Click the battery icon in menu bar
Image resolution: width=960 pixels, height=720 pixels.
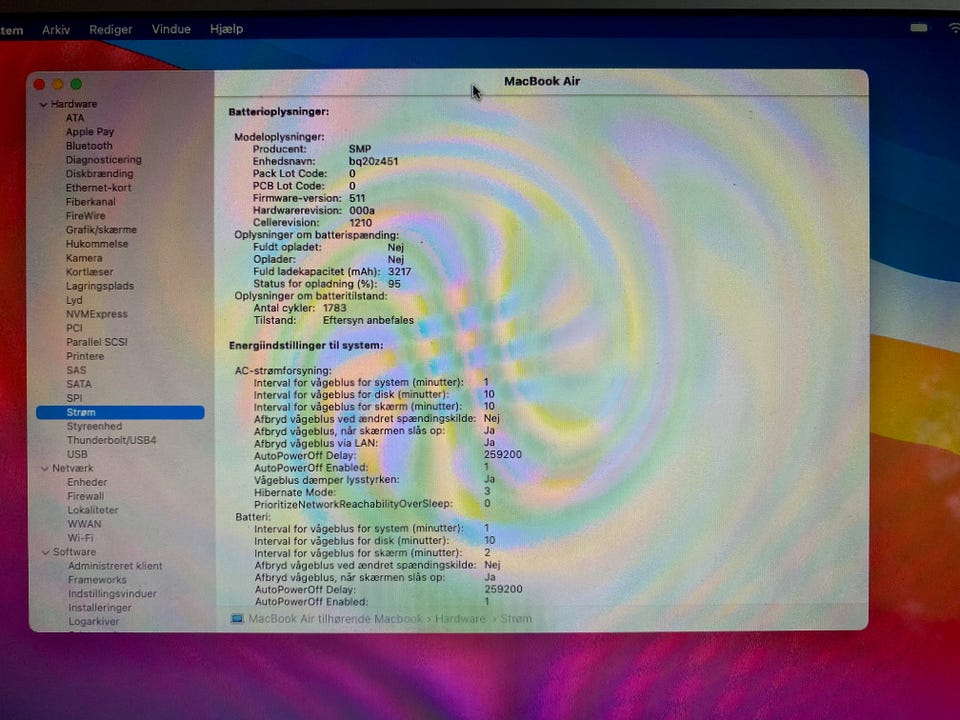pos(918,28)
